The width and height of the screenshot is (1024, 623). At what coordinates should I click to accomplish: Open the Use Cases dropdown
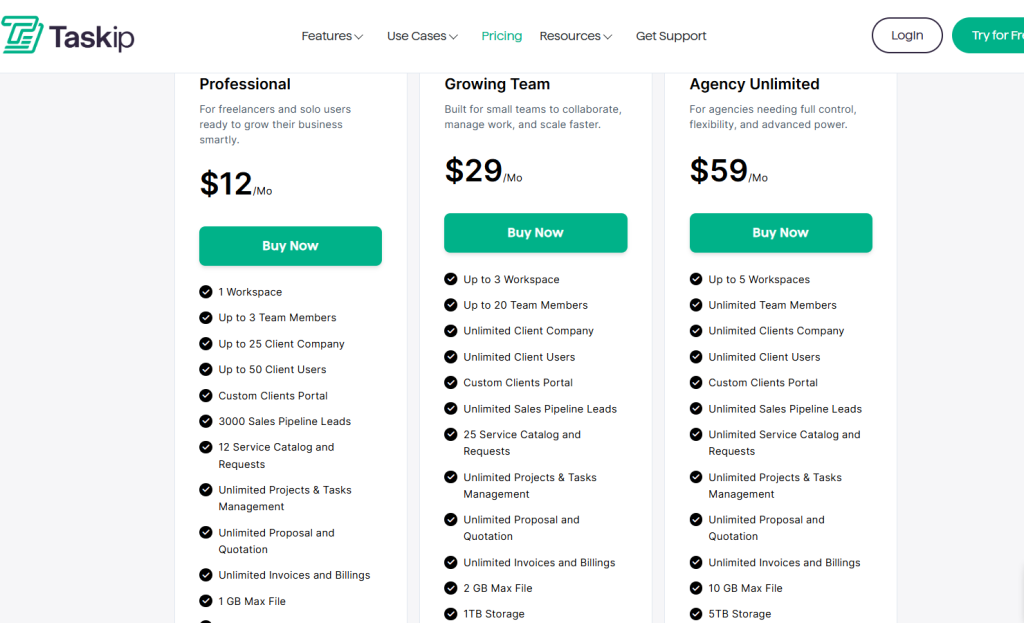point(422,36)
